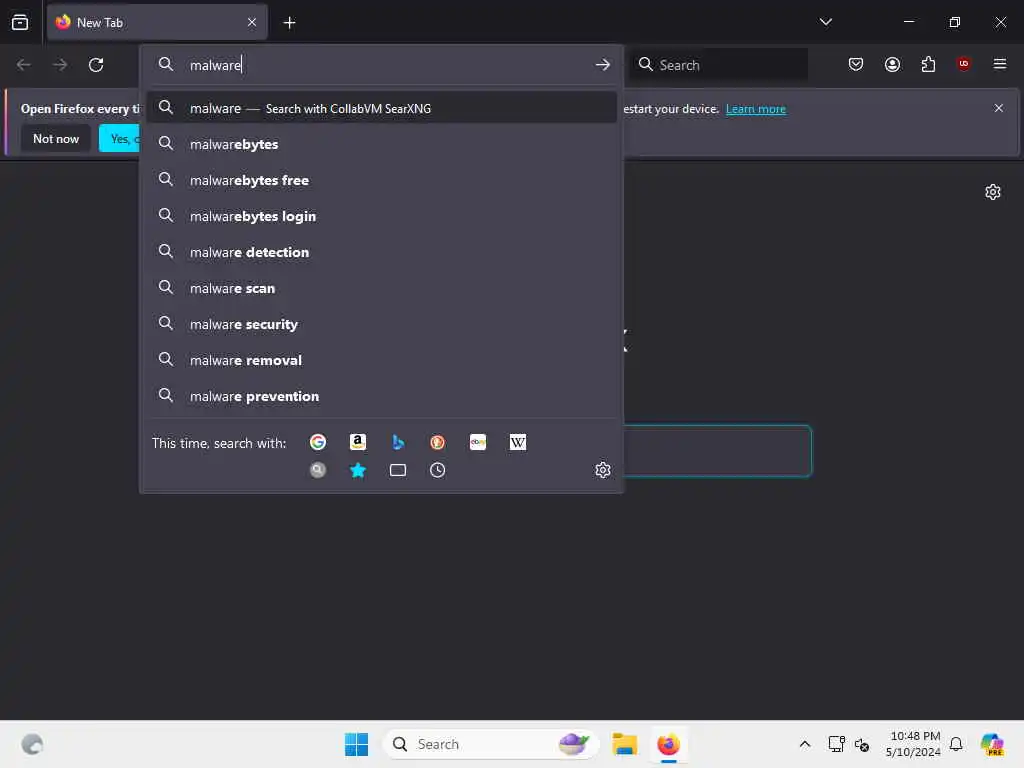Open the muted volume tray icon
This screenshot has height=768, width=1024.
click(x=862, y=744)
